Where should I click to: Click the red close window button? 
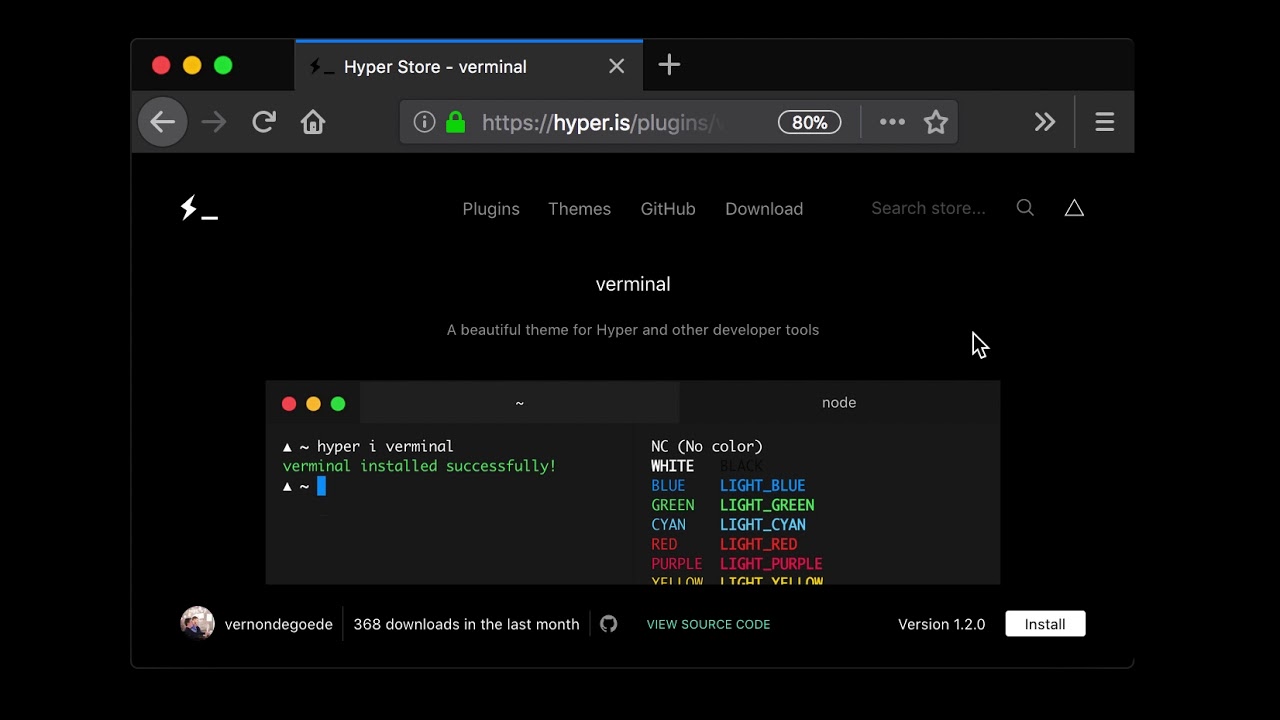point(161,65)
